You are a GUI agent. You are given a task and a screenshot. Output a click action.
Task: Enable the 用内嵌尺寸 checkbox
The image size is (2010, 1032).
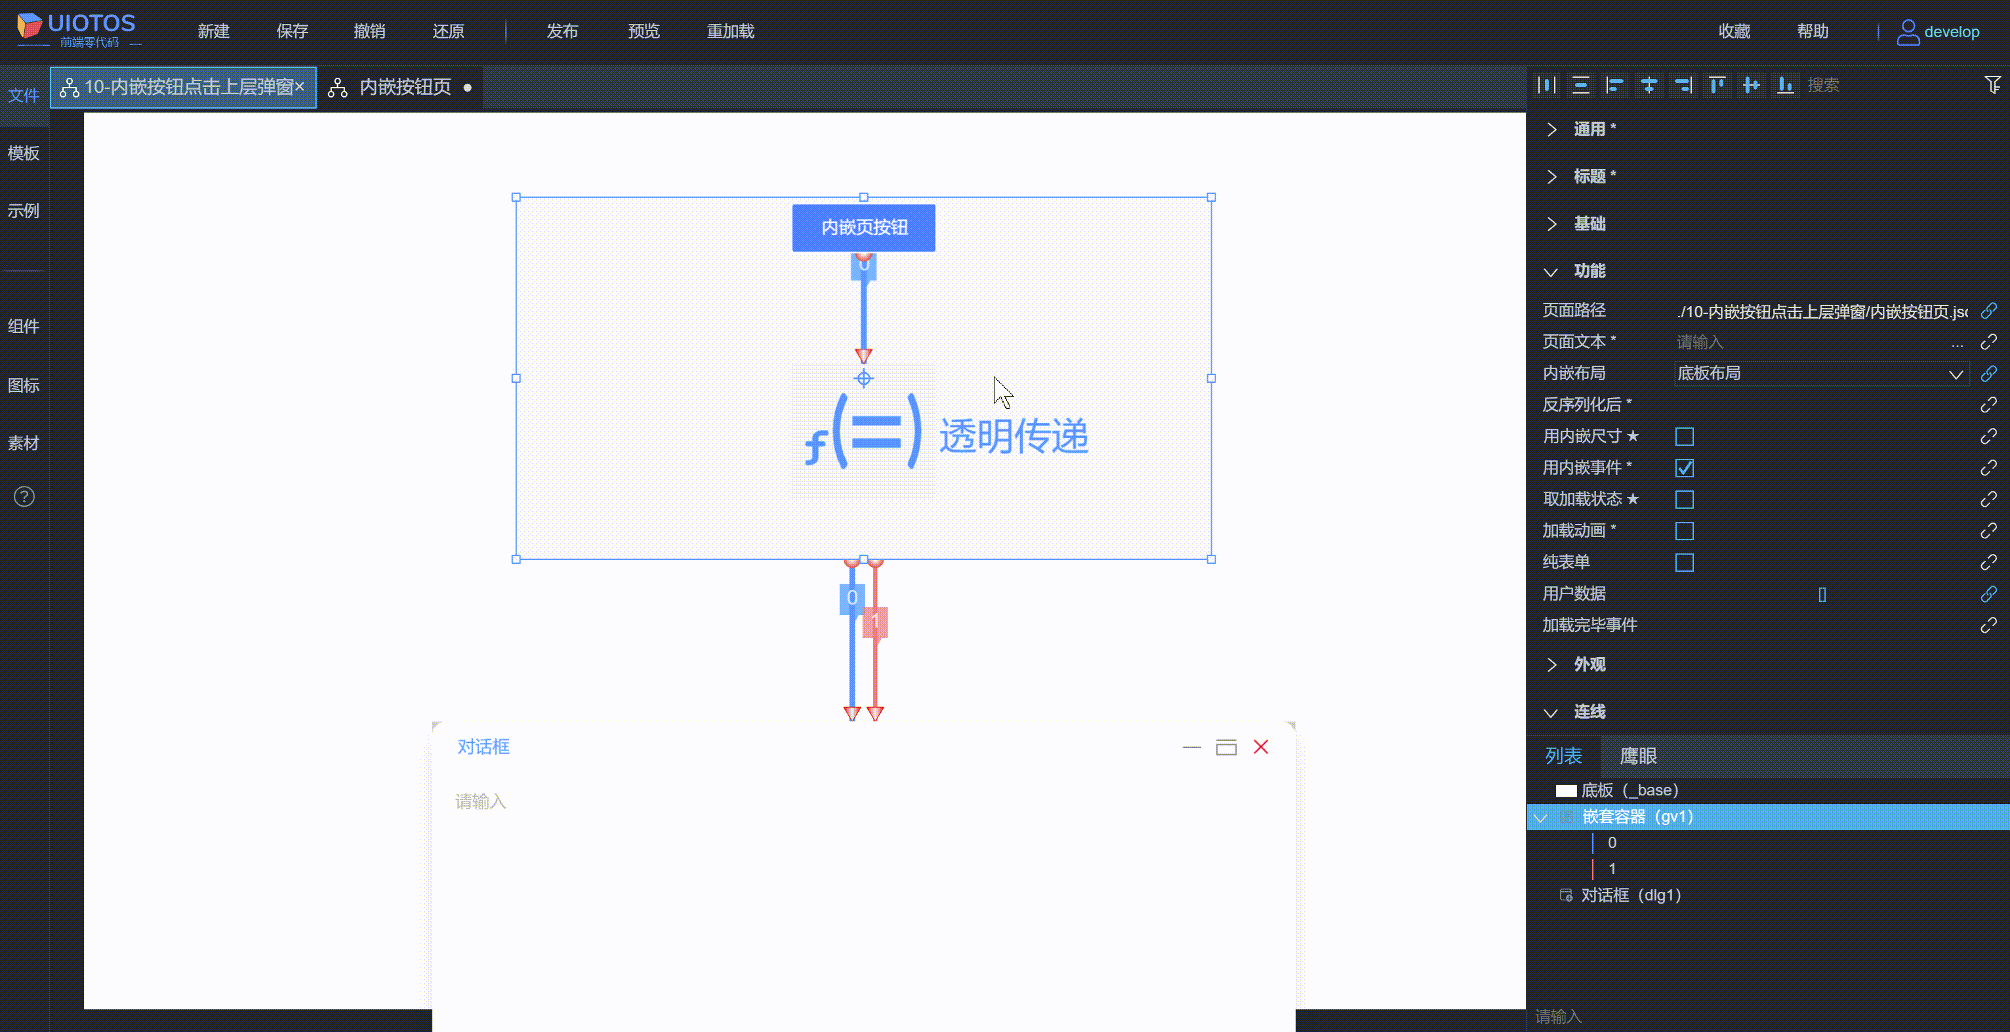tap(1684, 436)
